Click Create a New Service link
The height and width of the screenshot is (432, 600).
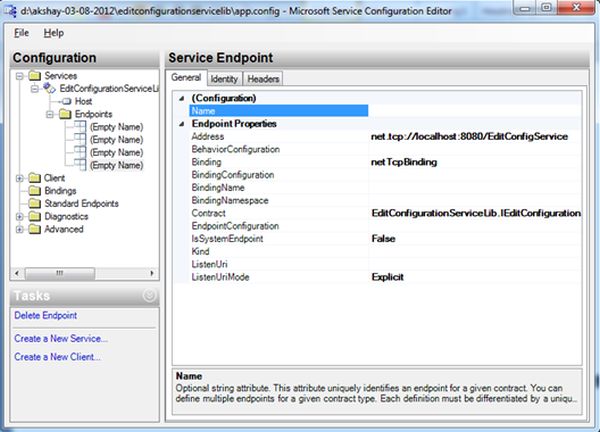61,339
